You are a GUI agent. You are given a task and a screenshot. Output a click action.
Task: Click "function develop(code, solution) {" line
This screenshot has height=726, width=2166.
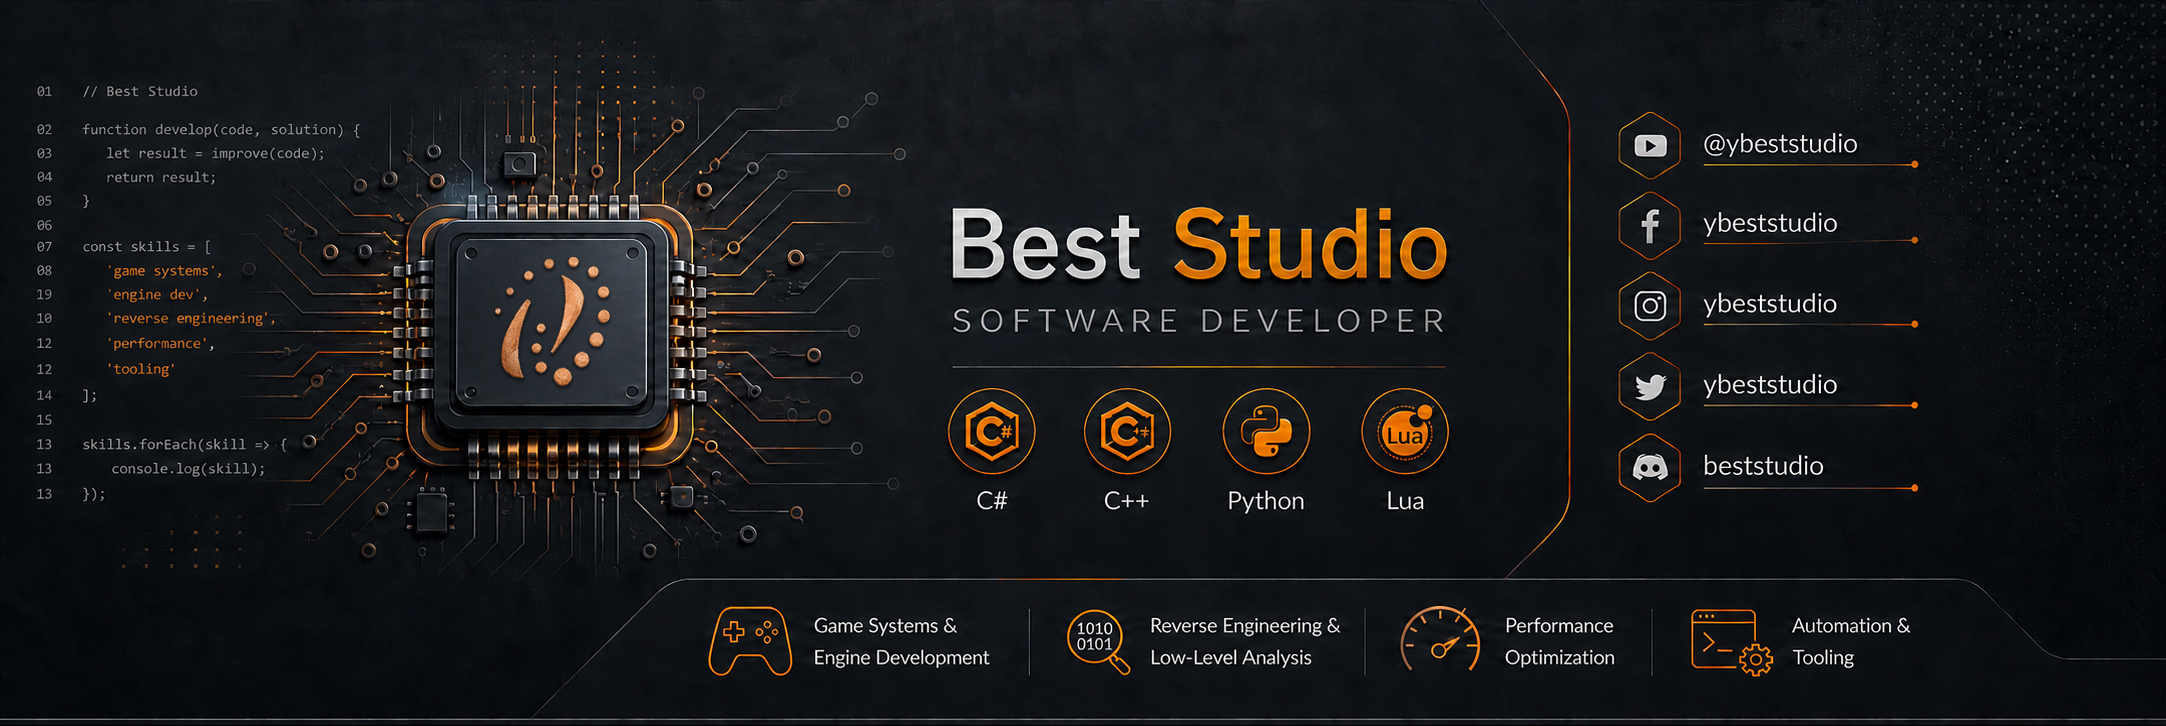click(x=221, y=130)
